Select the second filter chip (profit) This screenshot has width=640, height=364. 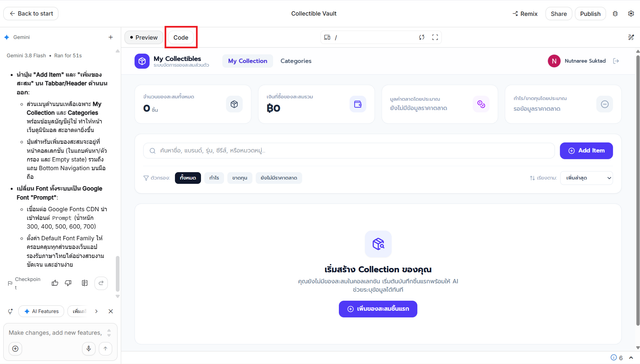pos(214,178)
